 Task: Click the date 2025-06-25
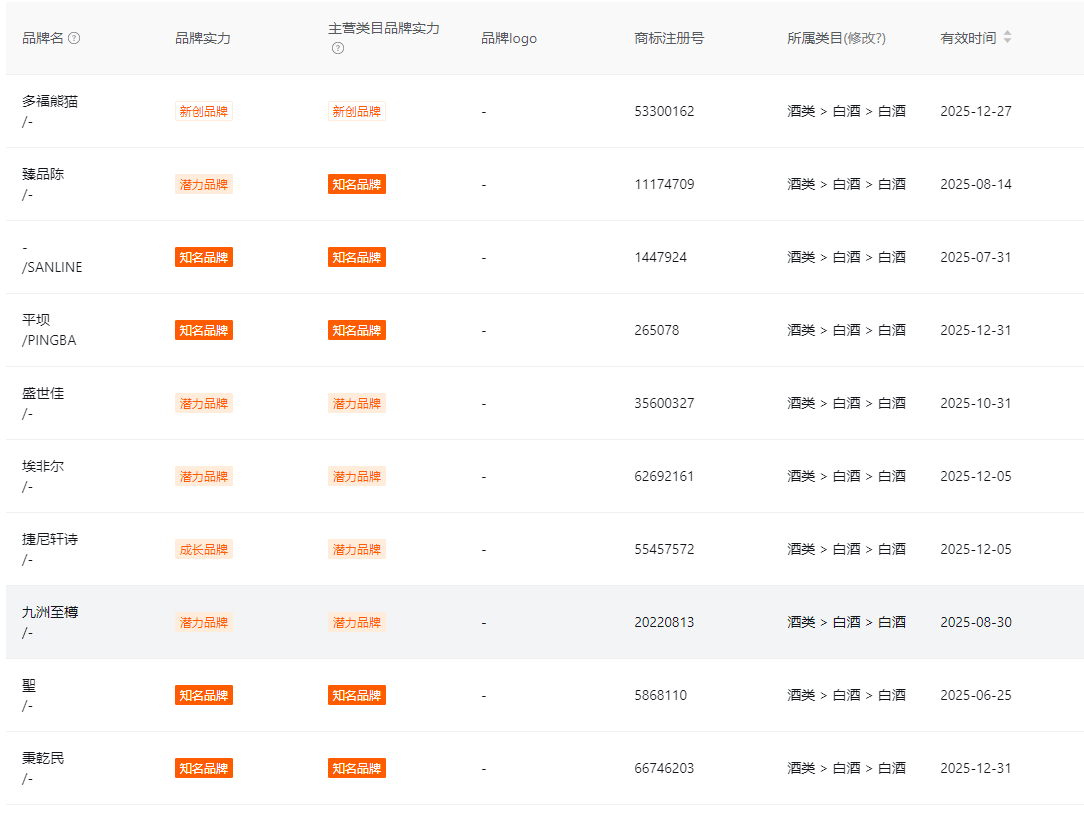pyautogui.click(x=975, y=695)
